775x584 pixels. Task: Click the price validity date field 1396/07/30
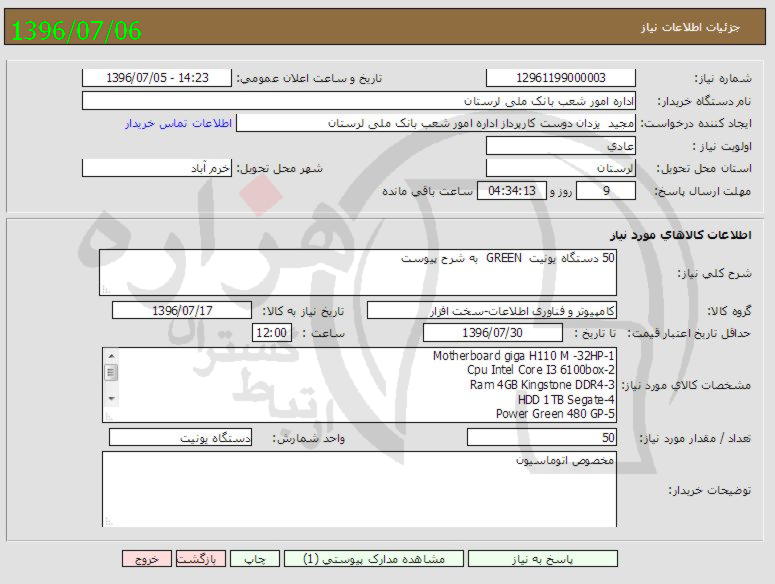(492, 333)
